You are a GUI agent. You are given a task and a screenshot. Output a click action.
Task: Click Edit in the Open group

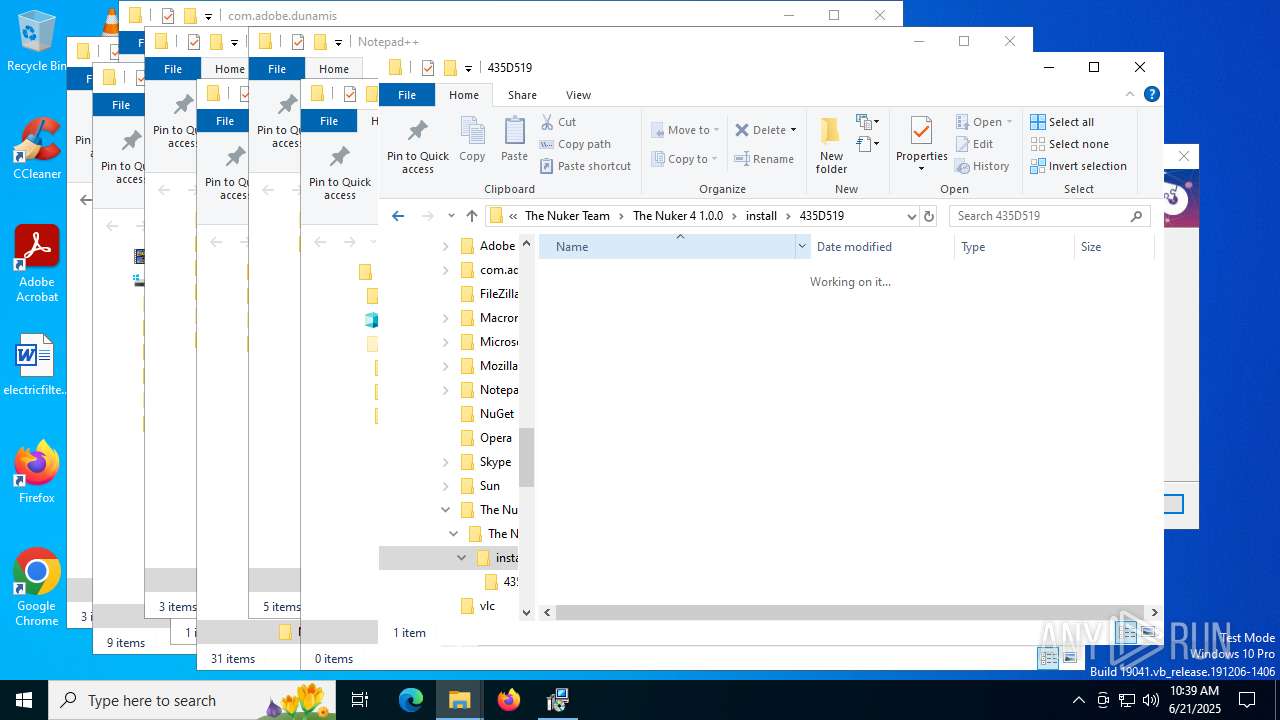tap(974, 144)
